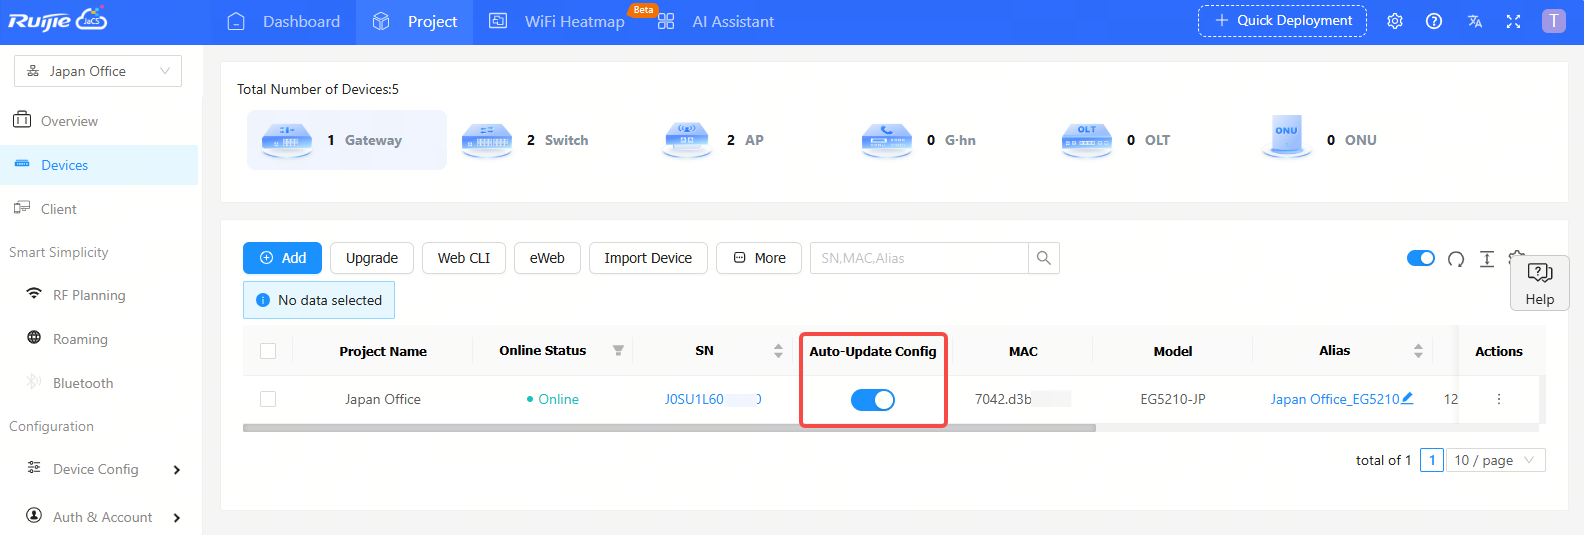
Task: Tick the select-all header checkbox
Action: [268, 351]
